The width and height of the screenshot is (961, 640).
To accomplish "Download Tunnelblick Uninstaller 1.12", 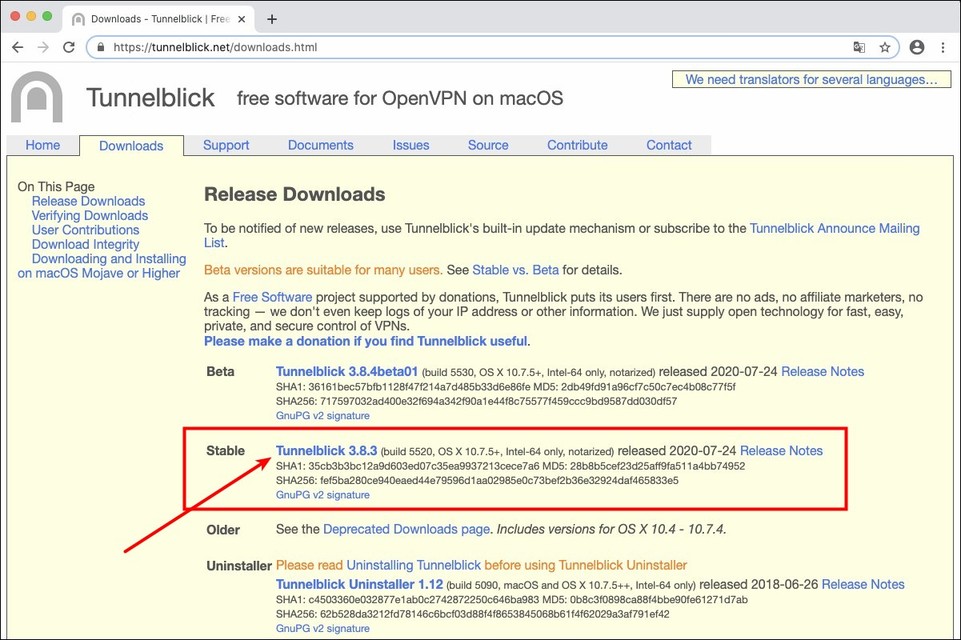I will click(359, 584).
